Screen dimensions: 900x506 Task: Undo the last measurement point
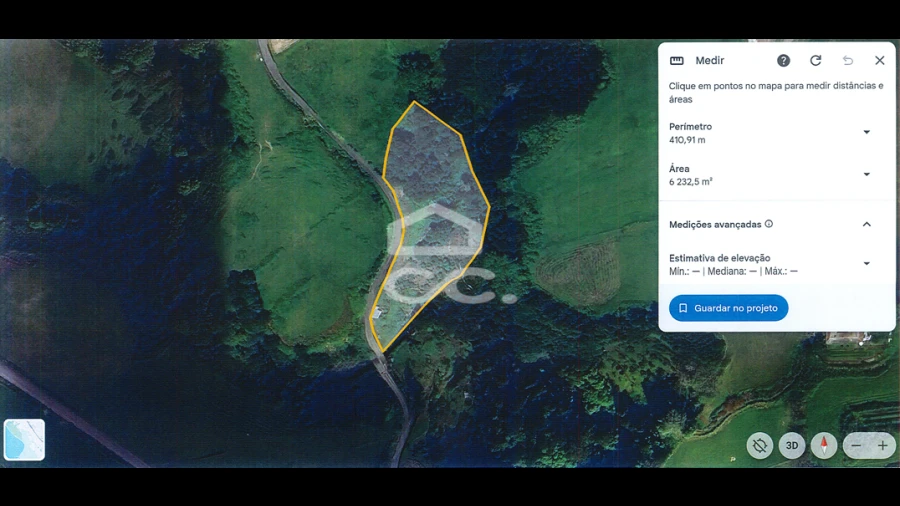[848, 60]
